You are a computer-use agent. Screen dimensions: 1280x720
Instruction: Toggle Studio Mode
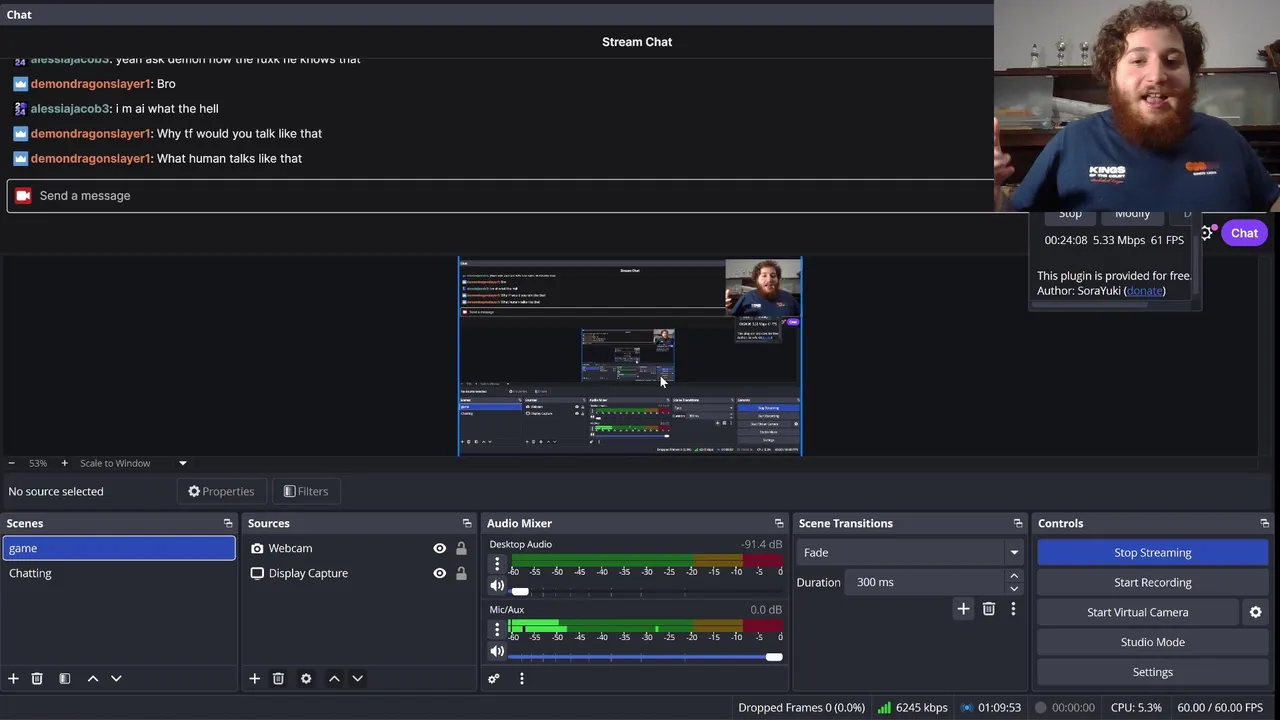click(x=1152, y=642)
